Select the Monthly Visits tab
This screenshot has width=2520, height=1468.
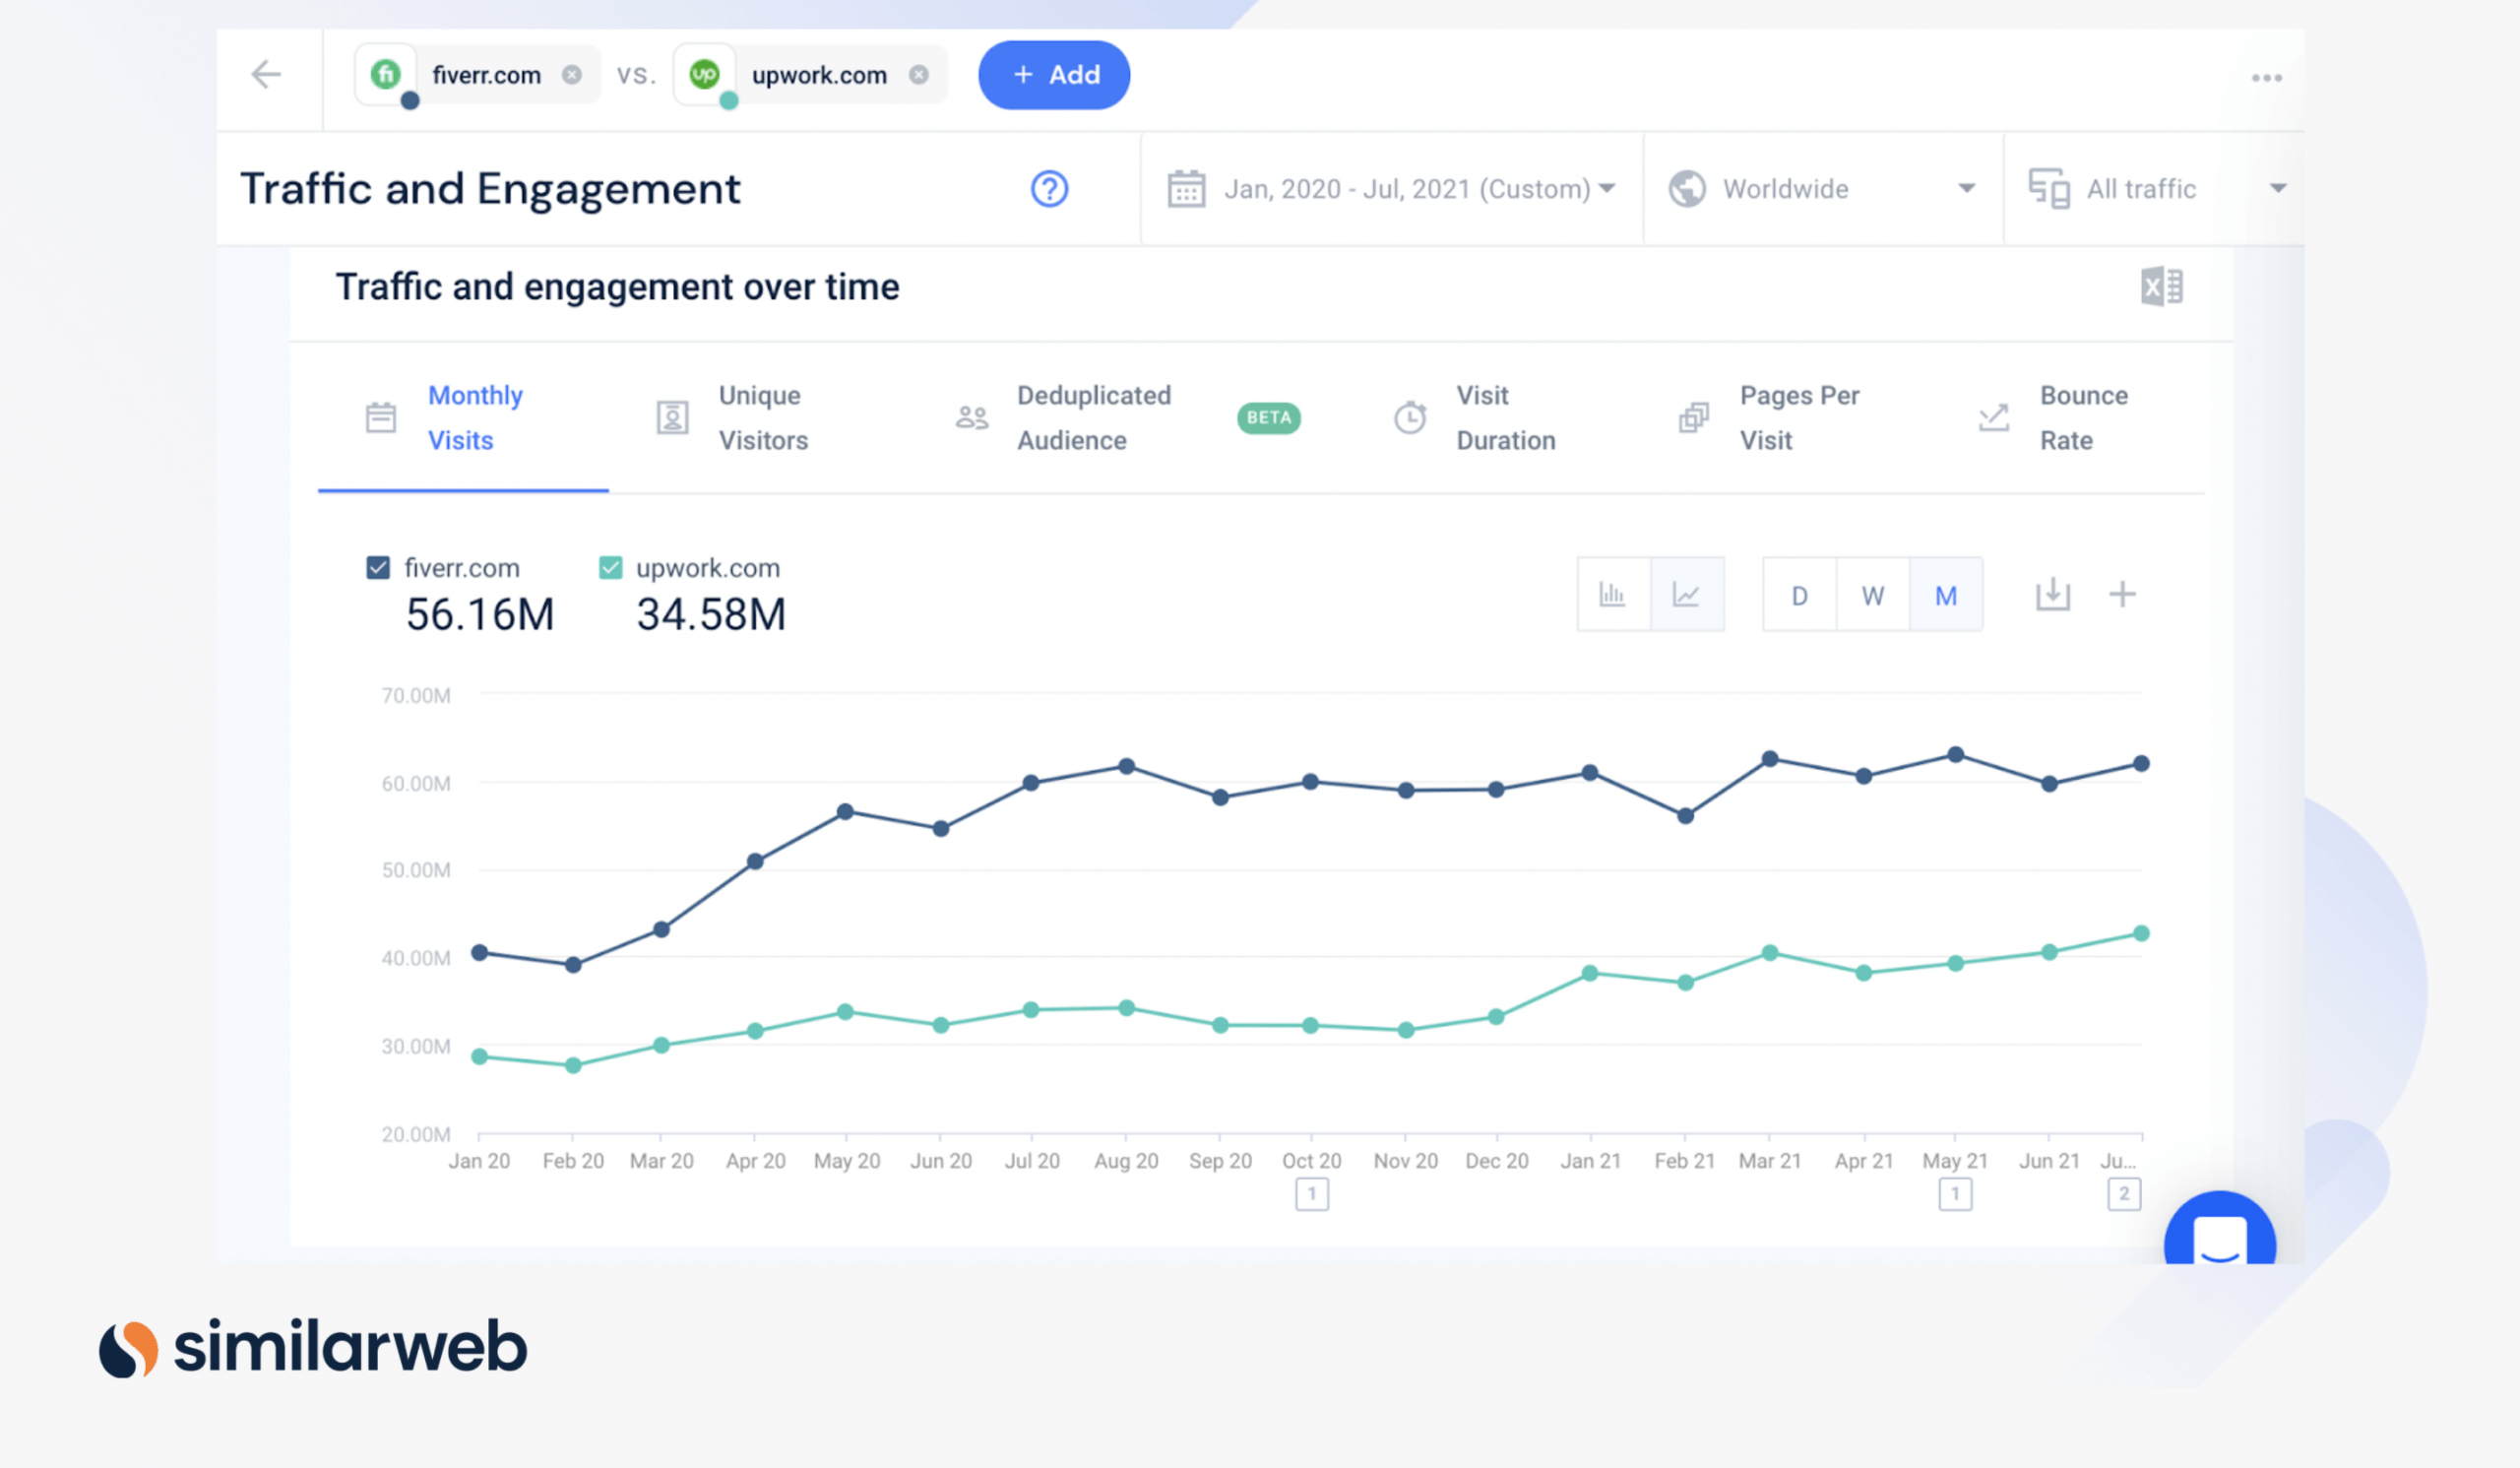coord(463,418)
